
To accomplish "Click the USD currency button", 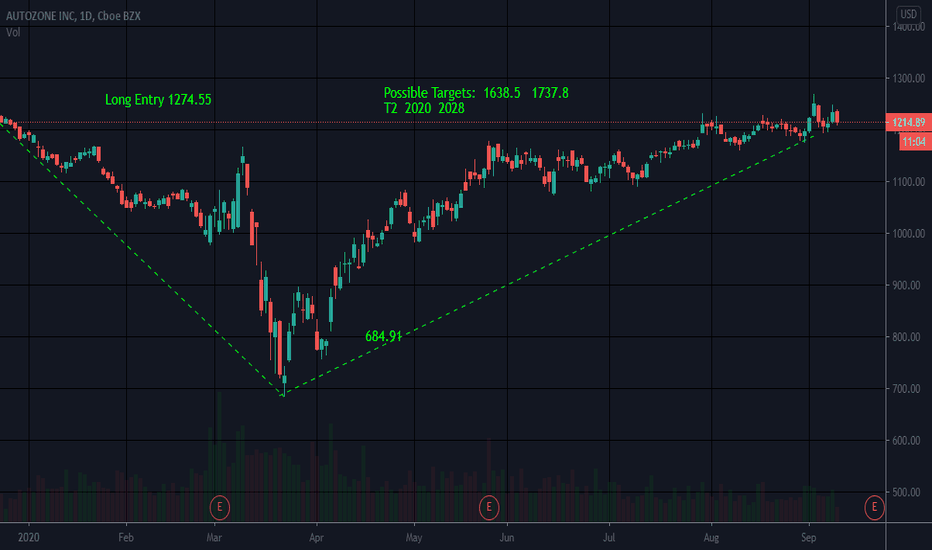I will pyautogui.click(x=908, y=14).
